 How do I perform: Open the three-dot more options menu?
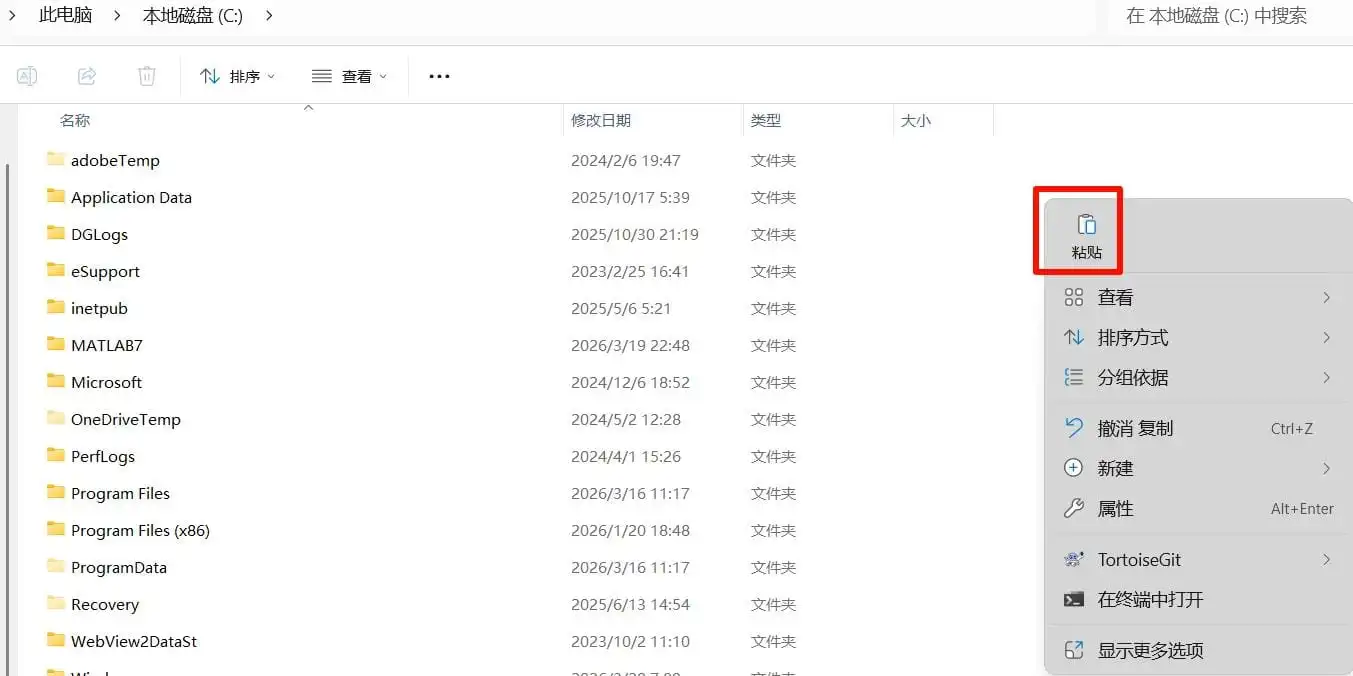coord(439,76)
